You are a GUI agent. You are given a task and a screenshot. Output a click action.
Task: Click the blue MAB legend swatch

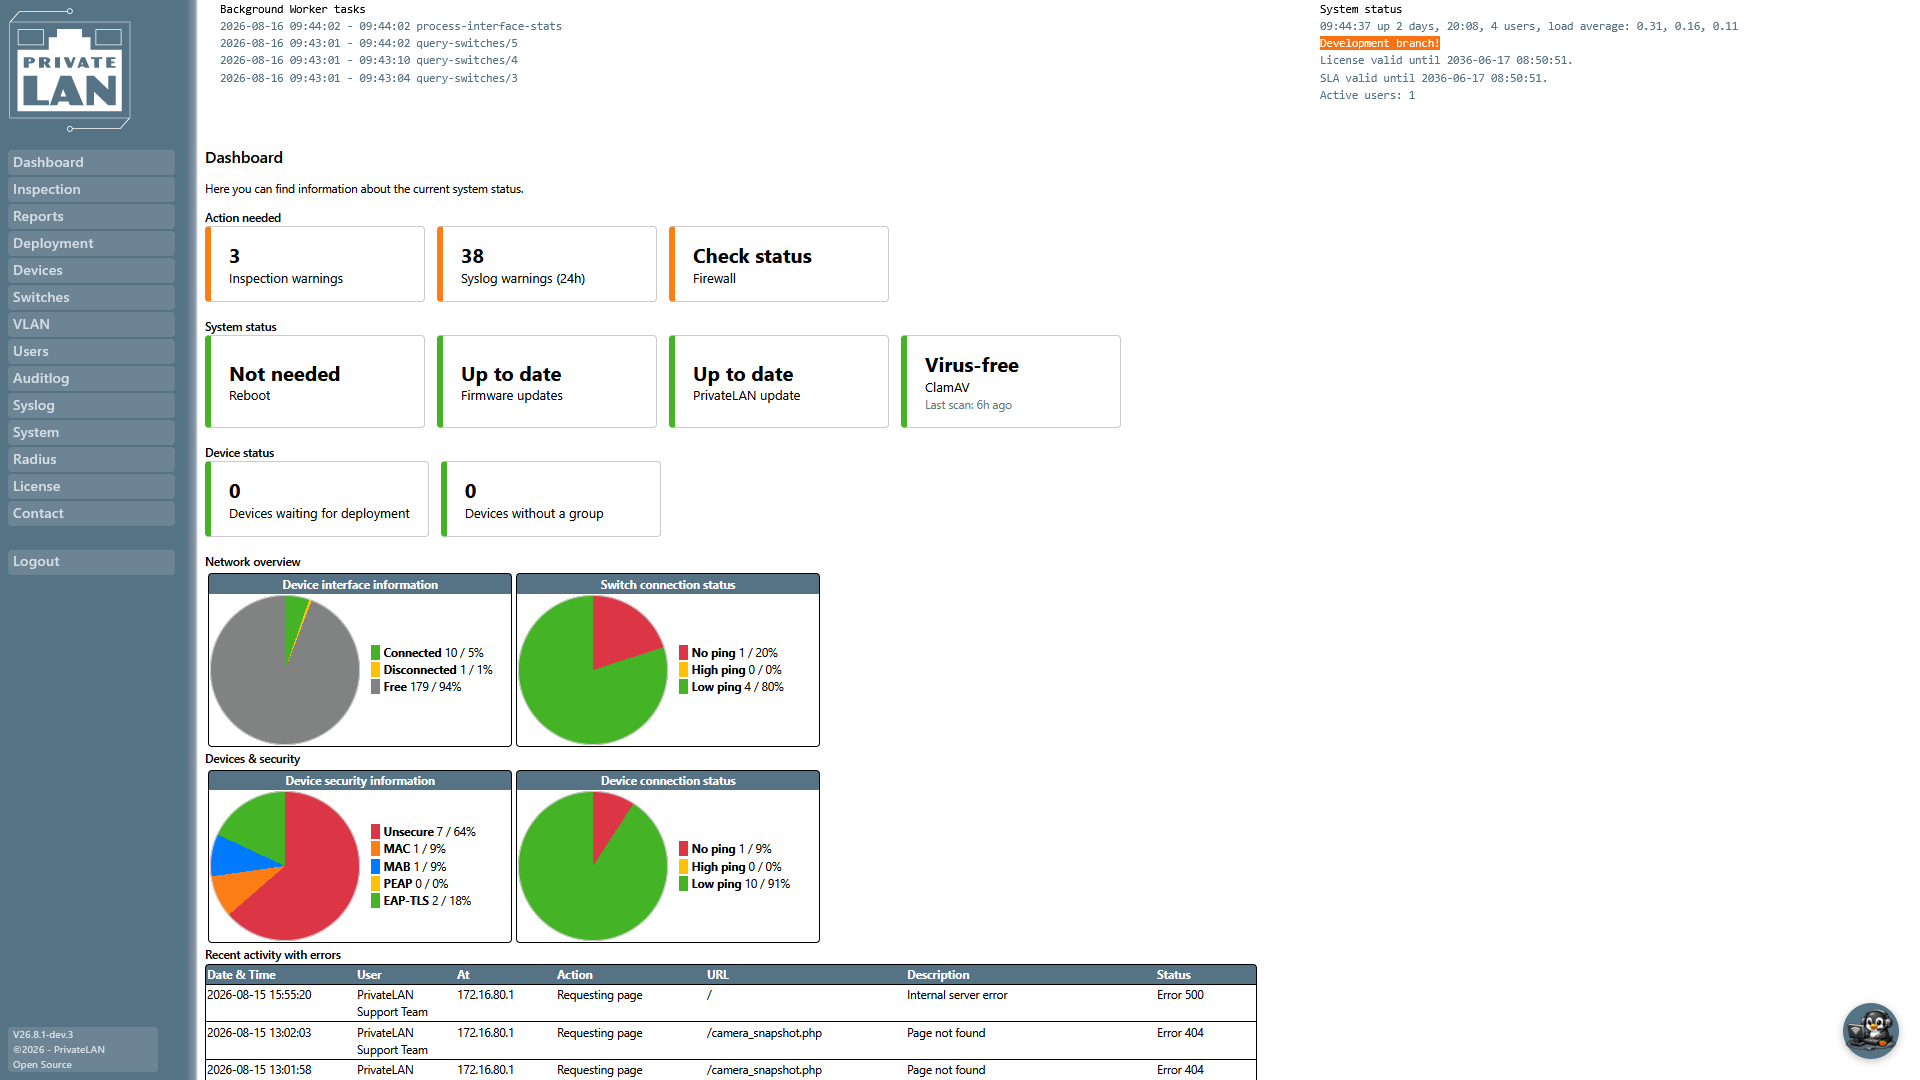coord(376,867)
